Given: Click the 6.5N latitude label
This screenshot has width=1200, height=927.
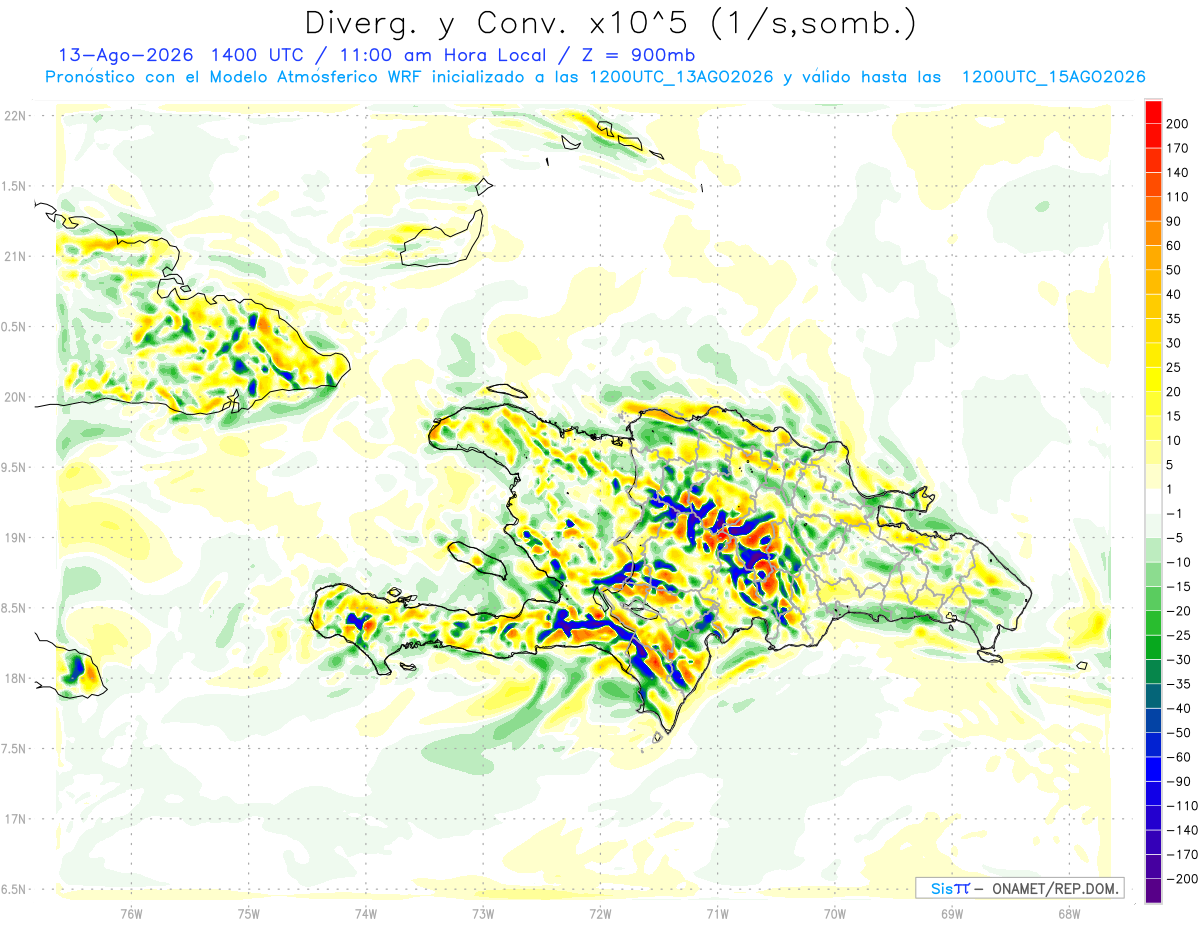Looking at the screenshot, I should click(x=14, y=889).
